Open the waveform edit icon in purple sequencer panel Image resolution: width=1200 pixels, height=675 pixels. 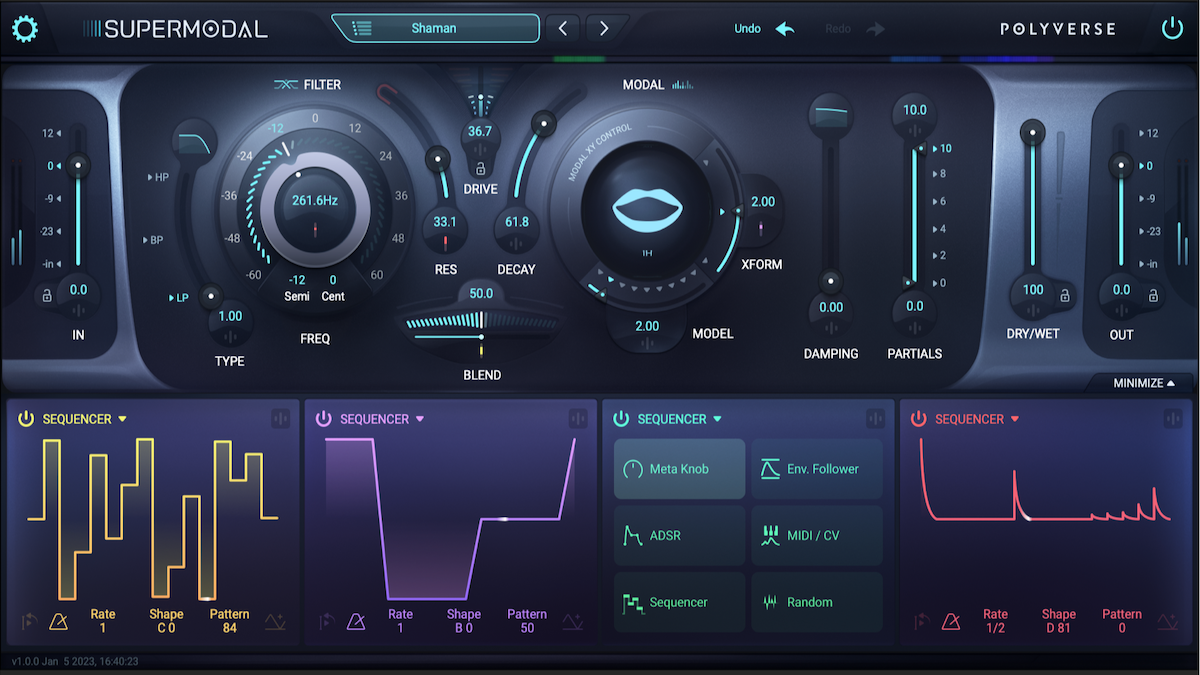pos(572,620)
